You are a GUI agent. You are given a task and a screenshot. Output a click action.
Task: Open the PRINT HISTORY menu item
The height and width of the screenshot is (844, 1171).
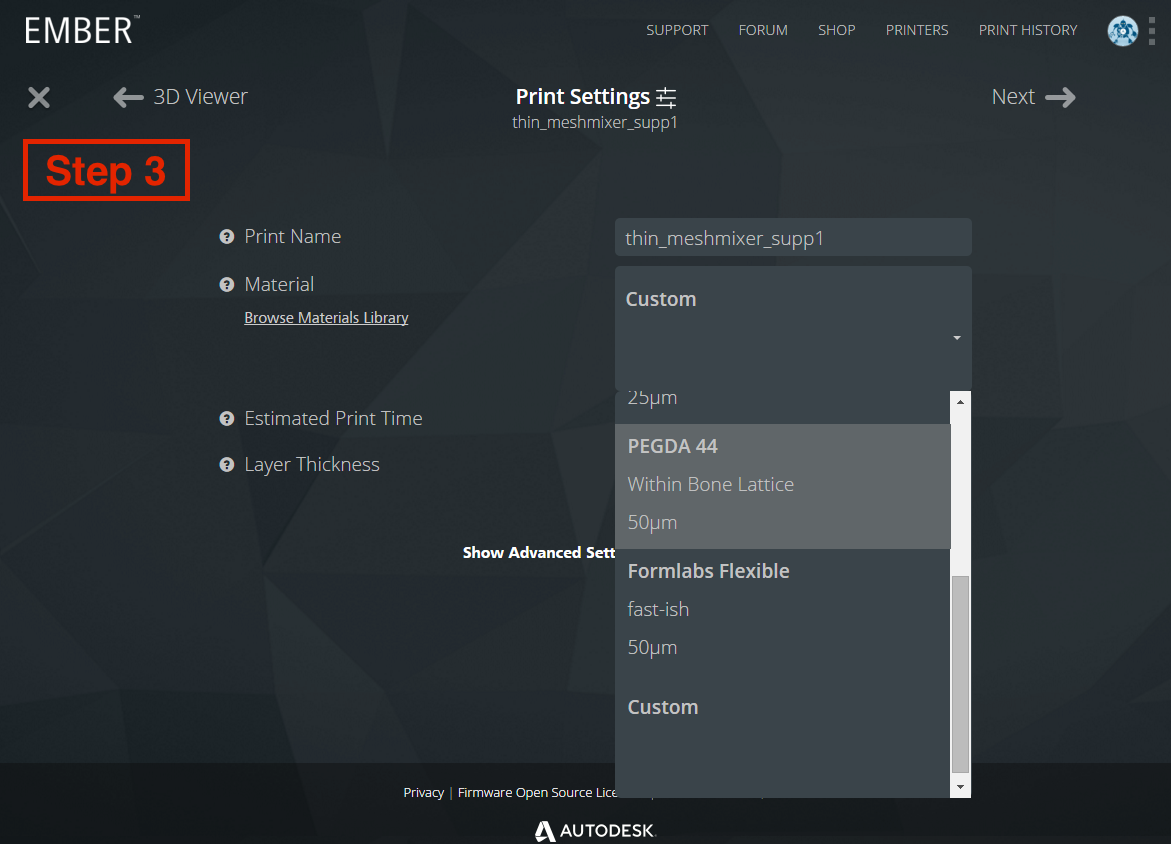tap(1028, 30)
